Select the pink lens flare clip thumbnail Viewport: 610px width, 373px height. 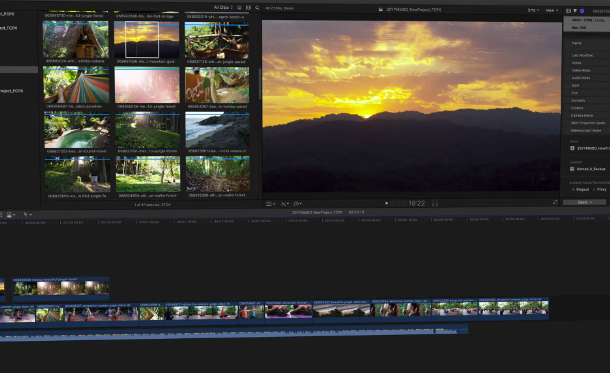coord(147,85)
